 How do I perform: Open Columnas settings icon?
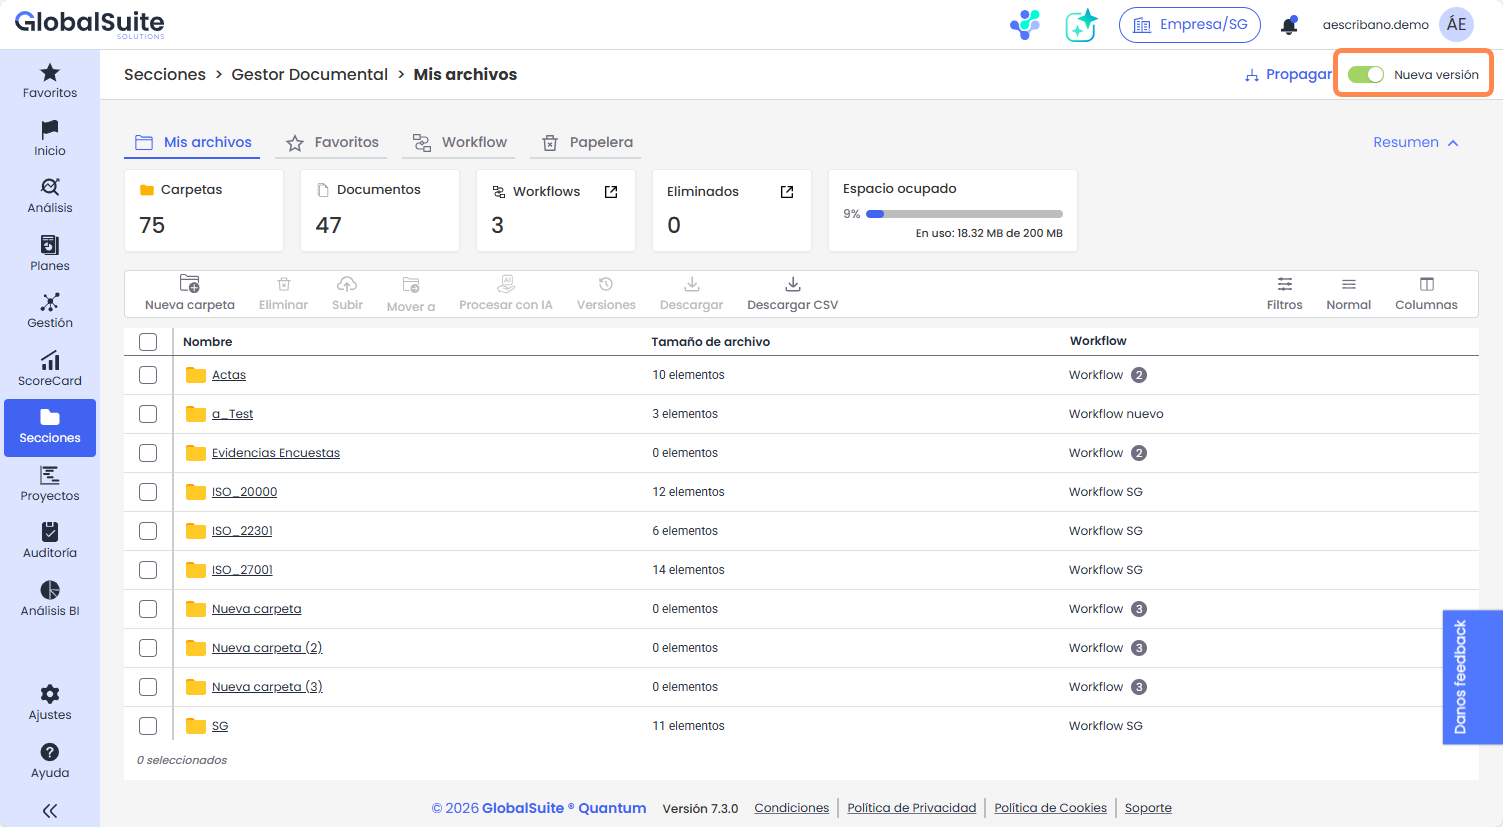1426,285
